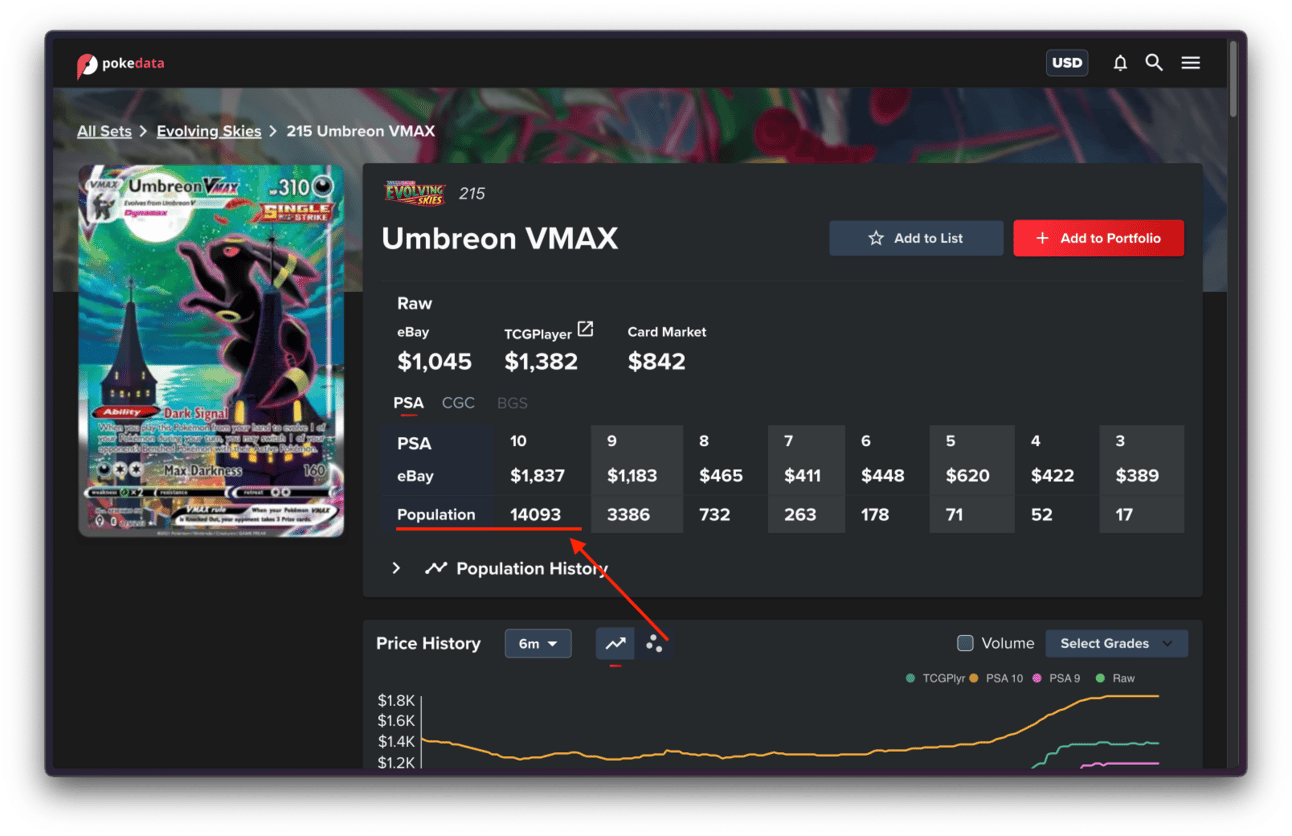Viewport: 1292px width, 836px height.
Task: Click the Raw section heading
Action: tap(415, 303)
